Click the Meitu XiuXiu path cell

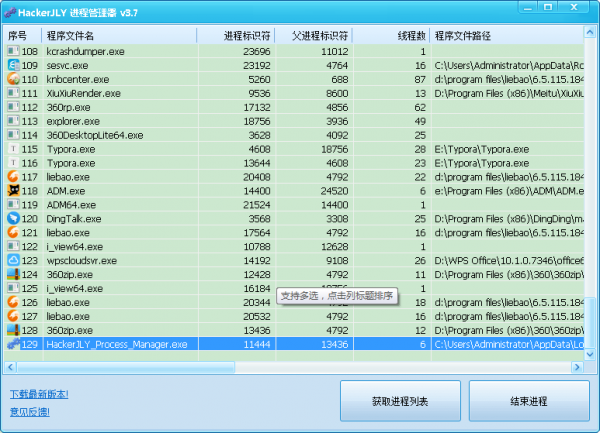509,93
